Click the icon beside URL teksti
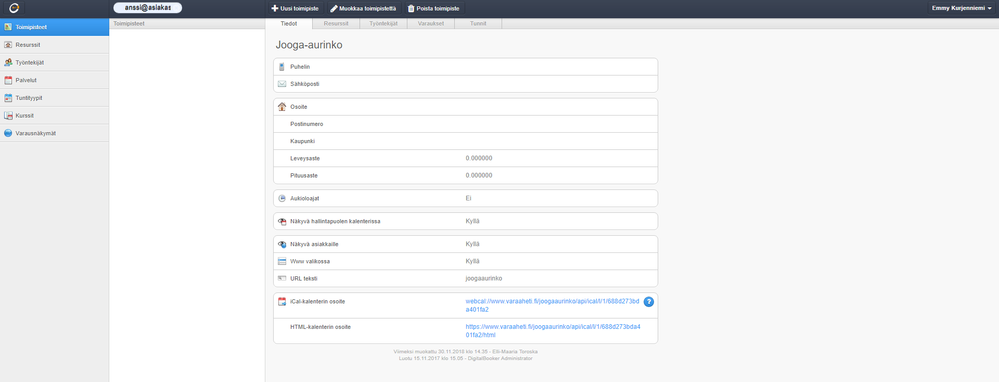This screenshot has height=382, width=999. click(282, 278)
